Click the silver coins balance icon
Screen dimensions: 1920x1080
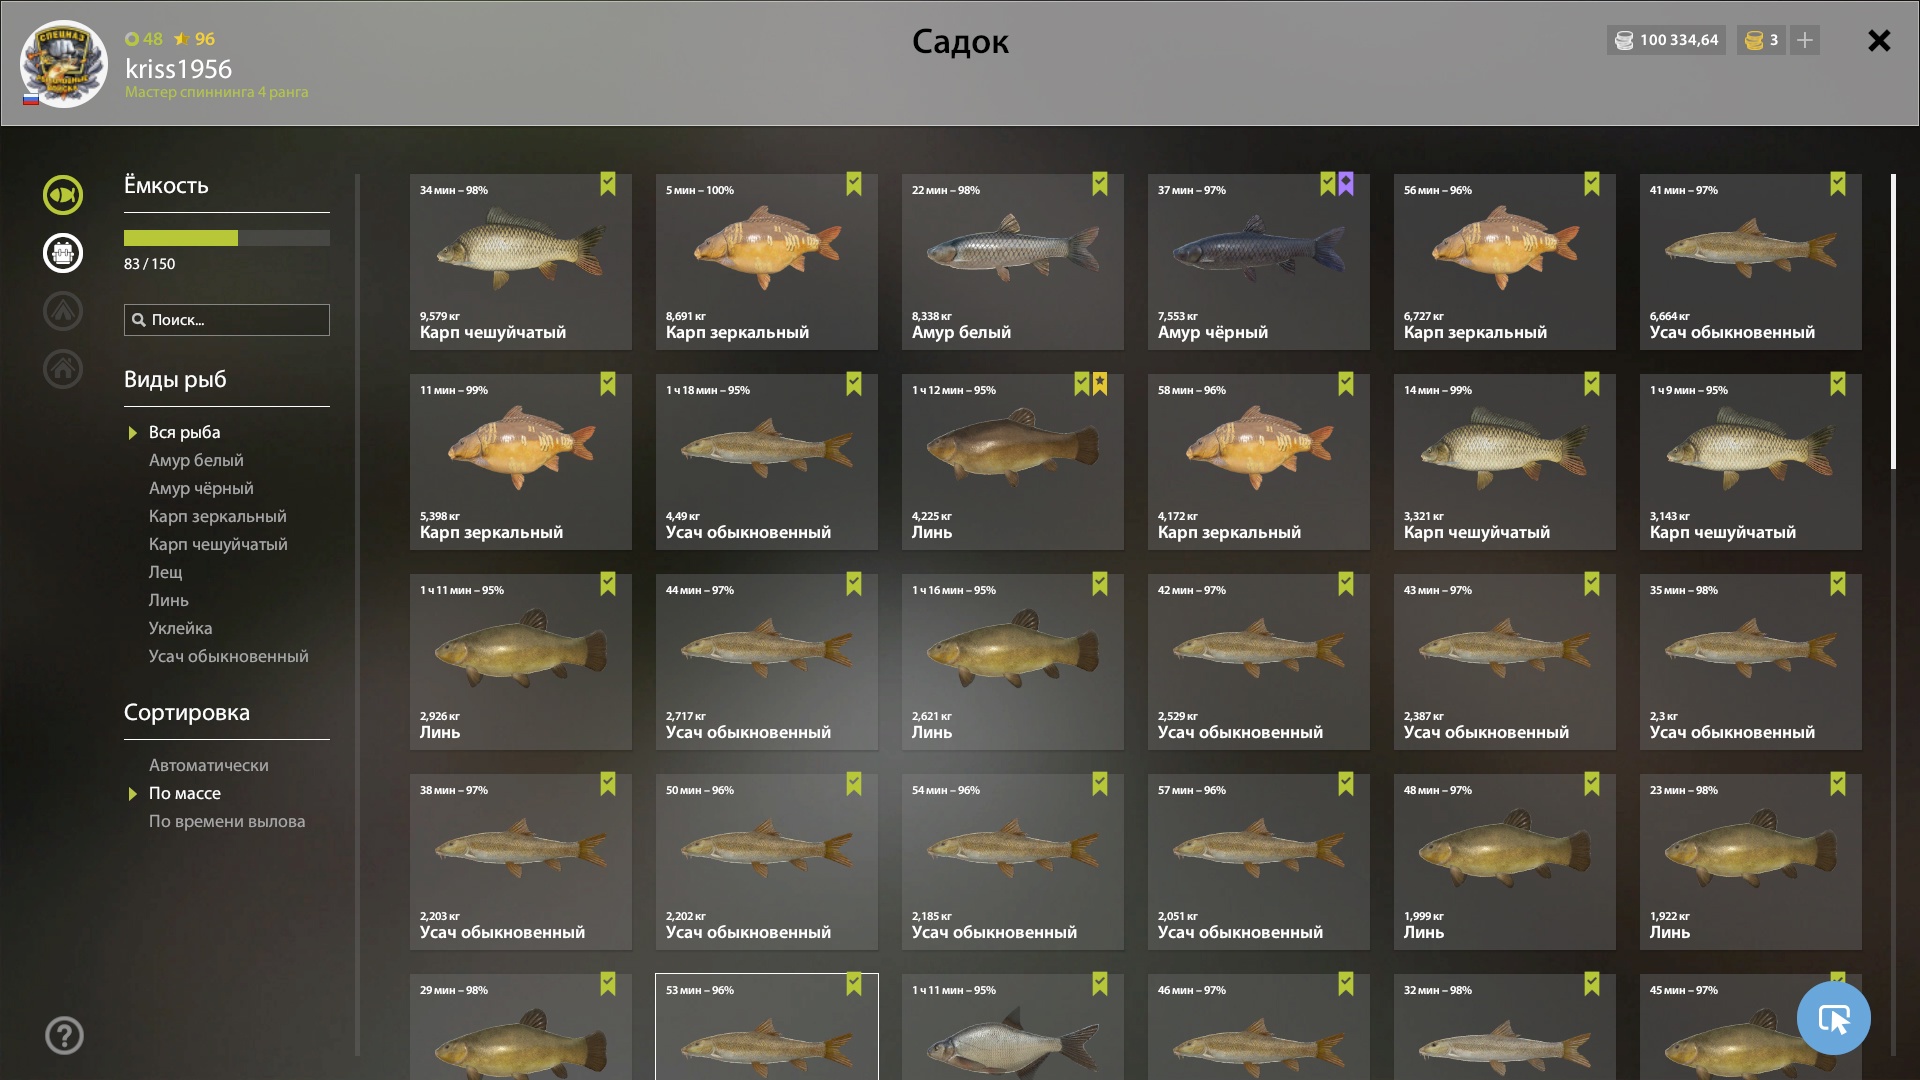[x=1625, y=40]
